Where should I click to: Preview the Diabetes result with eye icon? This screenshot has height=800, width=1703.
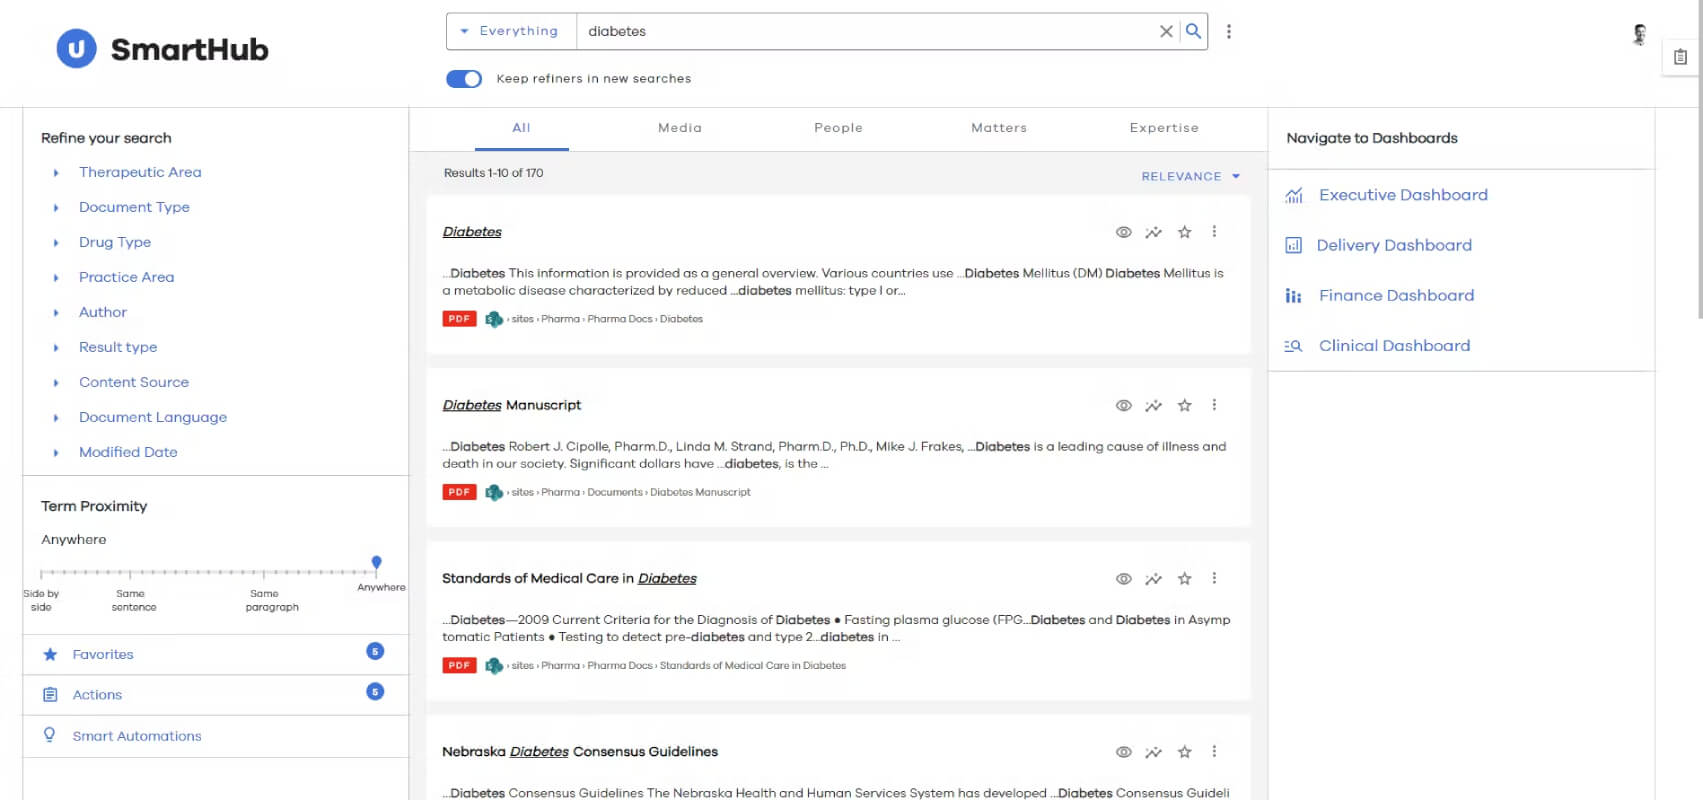[x=1124, y=232]
